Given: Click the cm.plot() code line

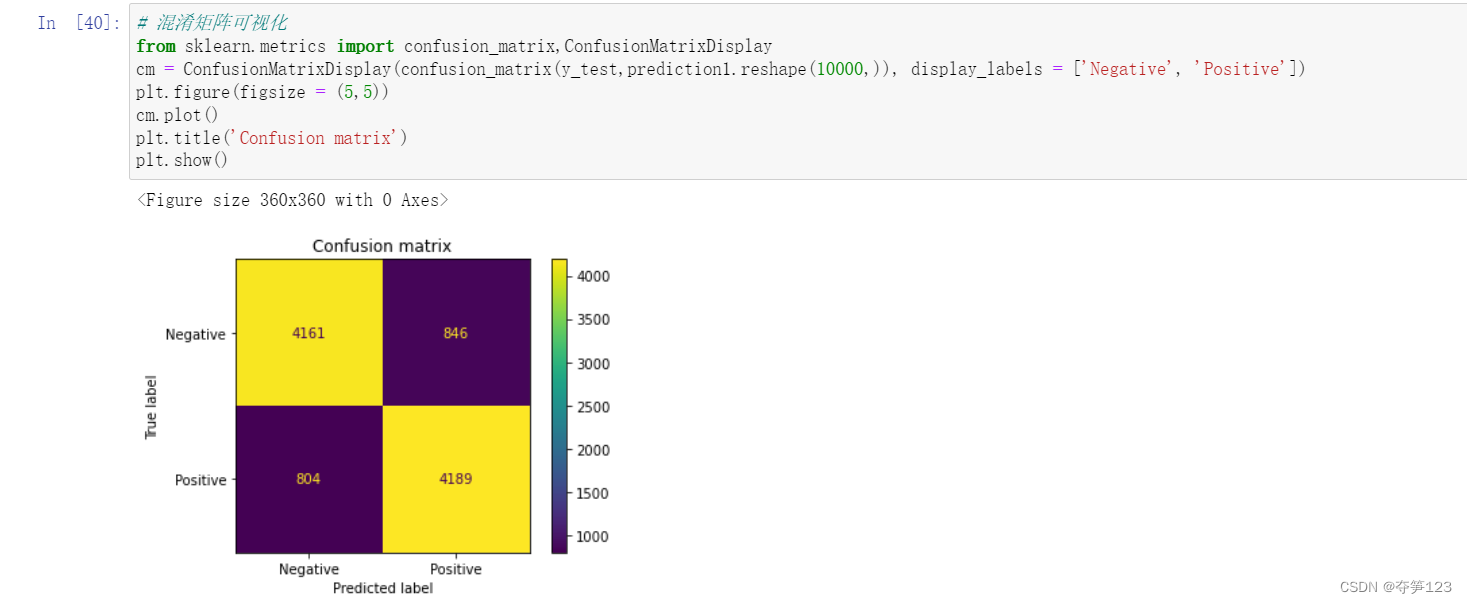Looking at the screenshot, I should click(177, 115).
